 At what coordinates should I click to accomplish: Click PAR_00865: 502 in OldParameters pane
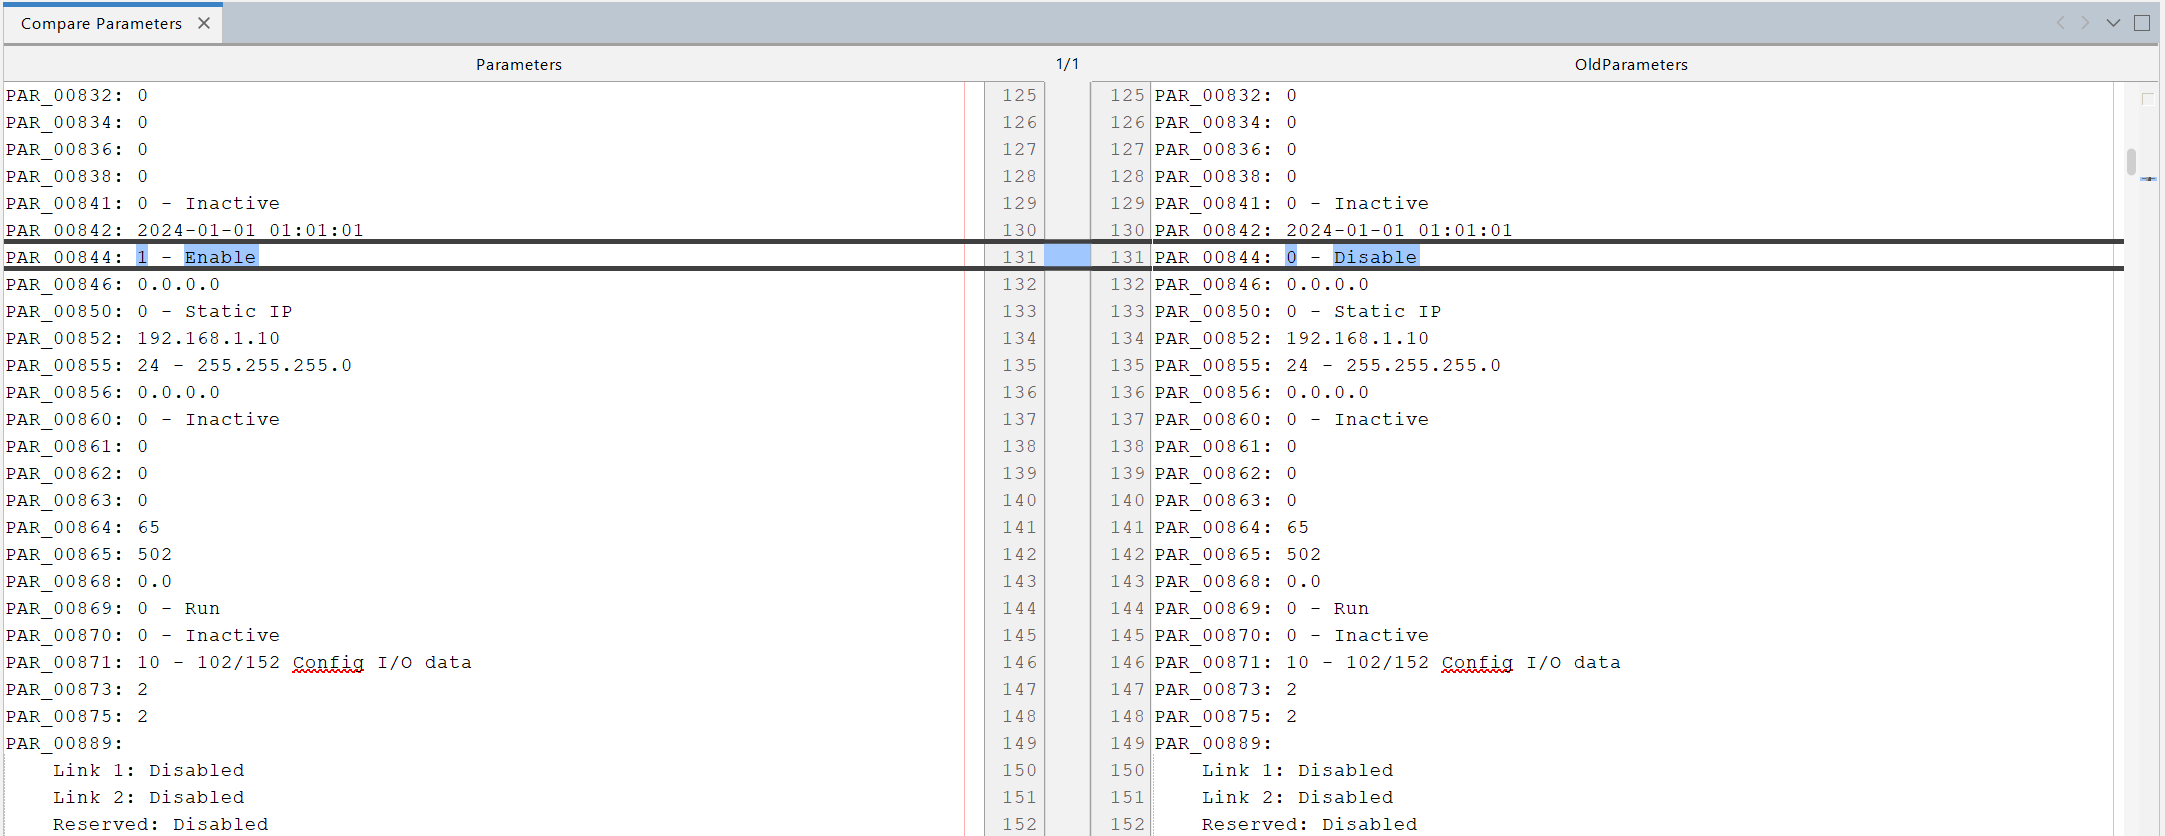pyautogui.click(x=1238, y=554)
